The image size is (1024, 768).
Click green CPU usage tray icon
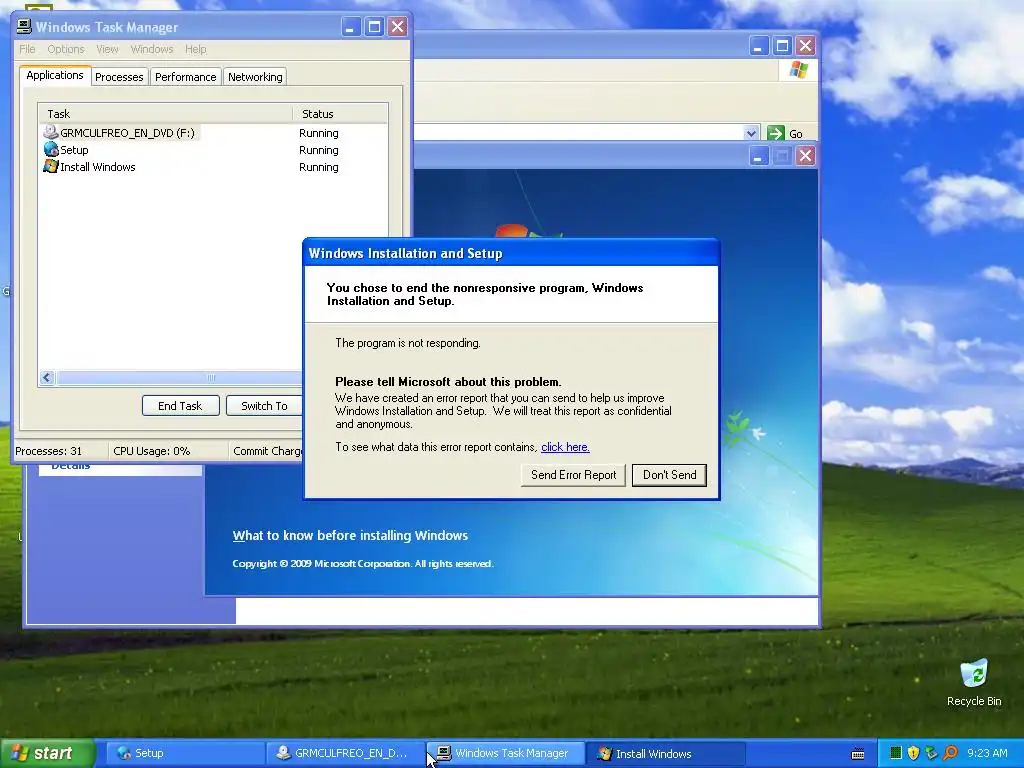(x=895, y=753)
